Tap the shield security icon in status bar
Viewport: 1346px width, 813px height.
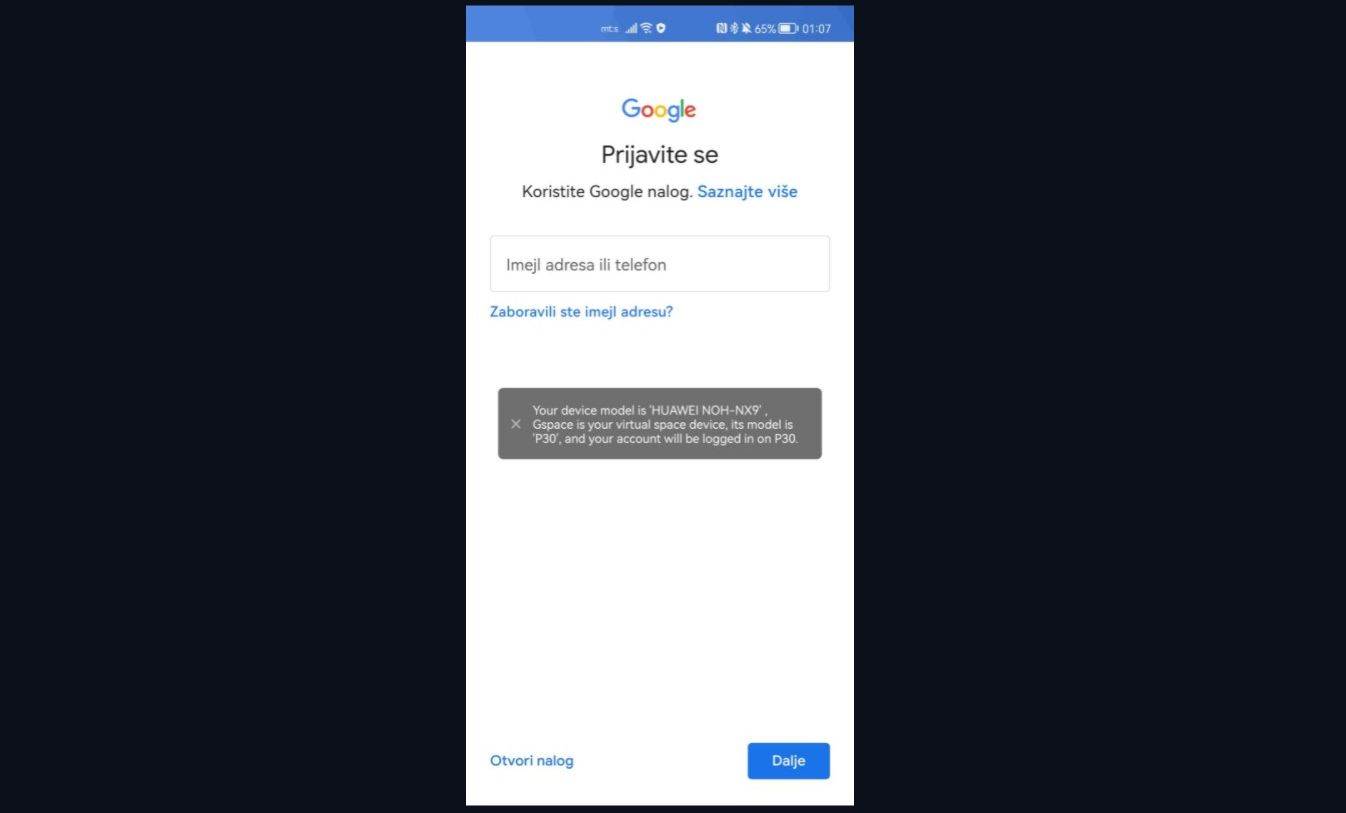pyautogui.click(x=661, y=28)
